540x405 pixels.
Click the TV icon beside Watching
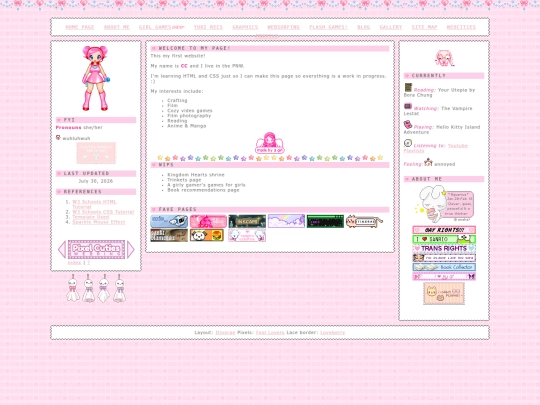tap(408, 106)
